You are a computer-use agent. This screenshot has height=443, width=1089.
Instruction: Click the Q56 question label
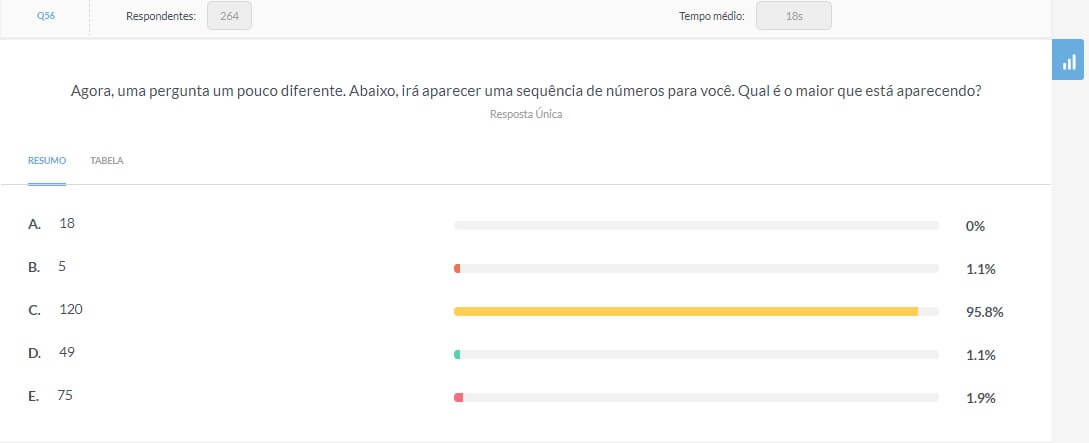point(46,16)
